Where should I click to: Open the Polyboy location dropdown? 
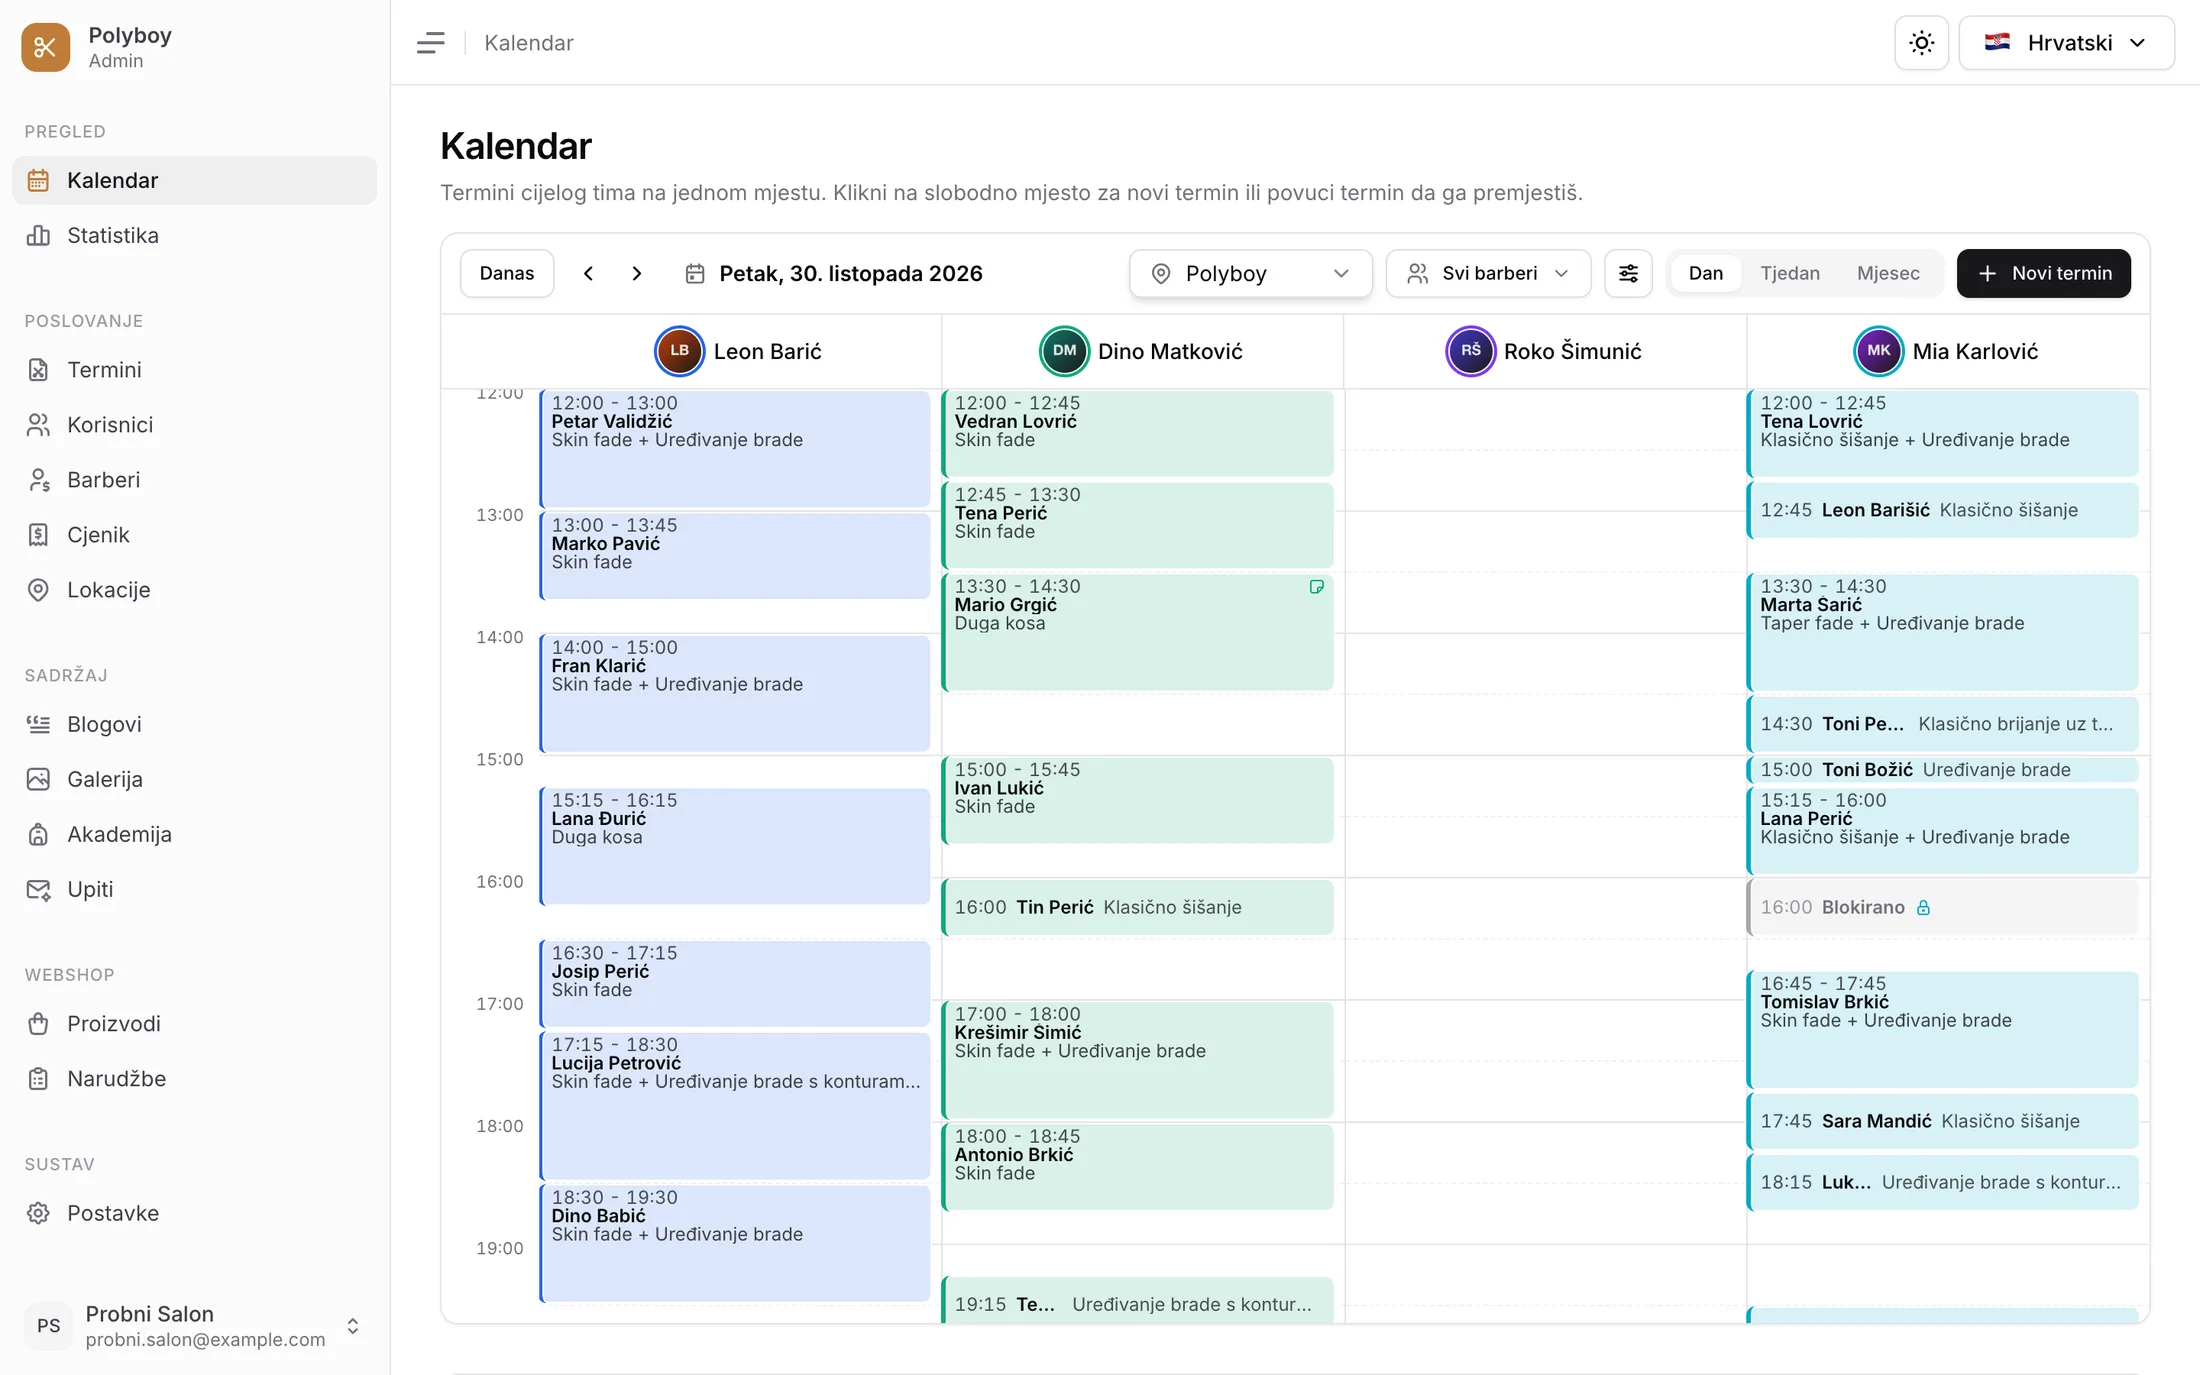coord(1250,273)
